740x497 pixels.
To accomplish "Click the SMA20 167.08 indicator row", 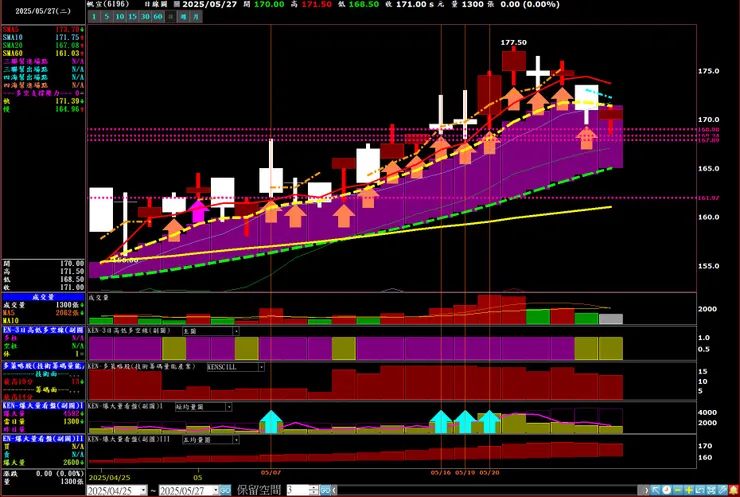I will pyautogui.click(x=43, y=45).
